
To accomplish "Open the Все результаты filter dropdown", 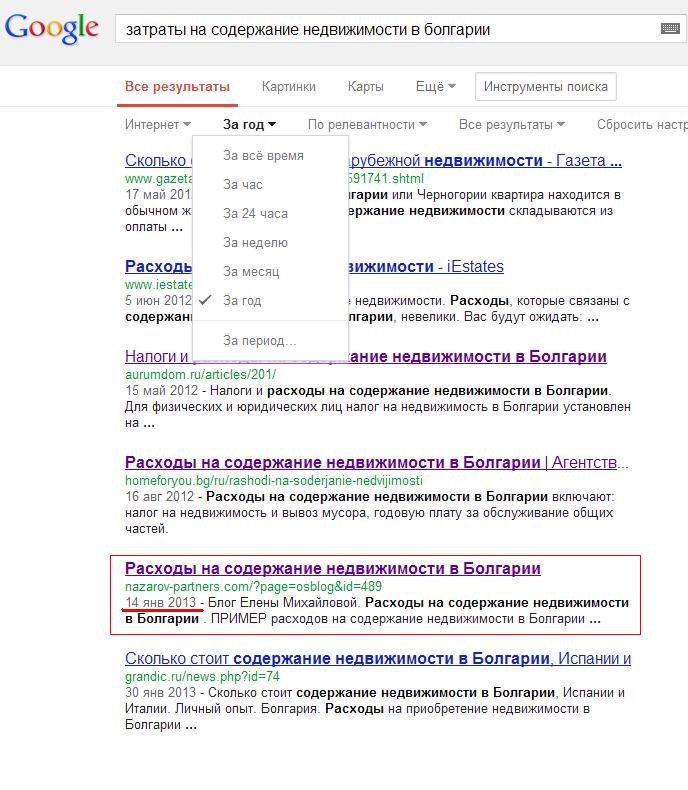I will (511, 125).
